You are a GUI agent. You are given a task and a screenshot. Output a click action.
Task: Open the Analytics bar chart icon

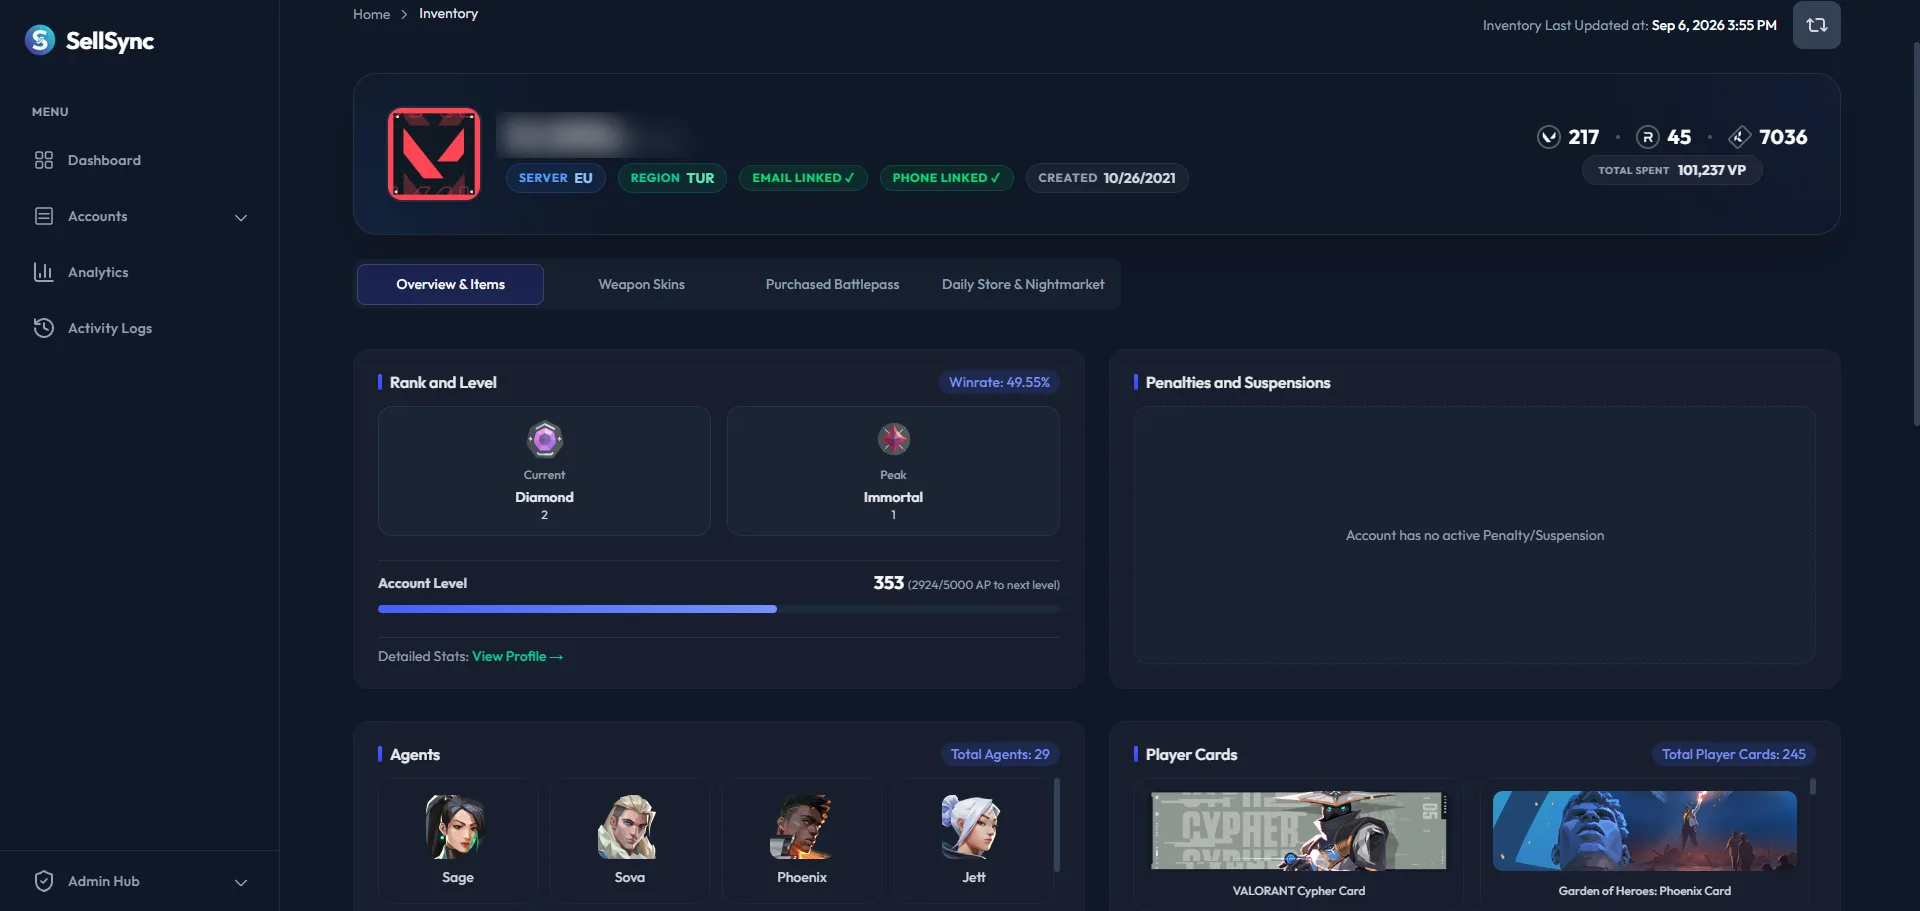point(43,272)
